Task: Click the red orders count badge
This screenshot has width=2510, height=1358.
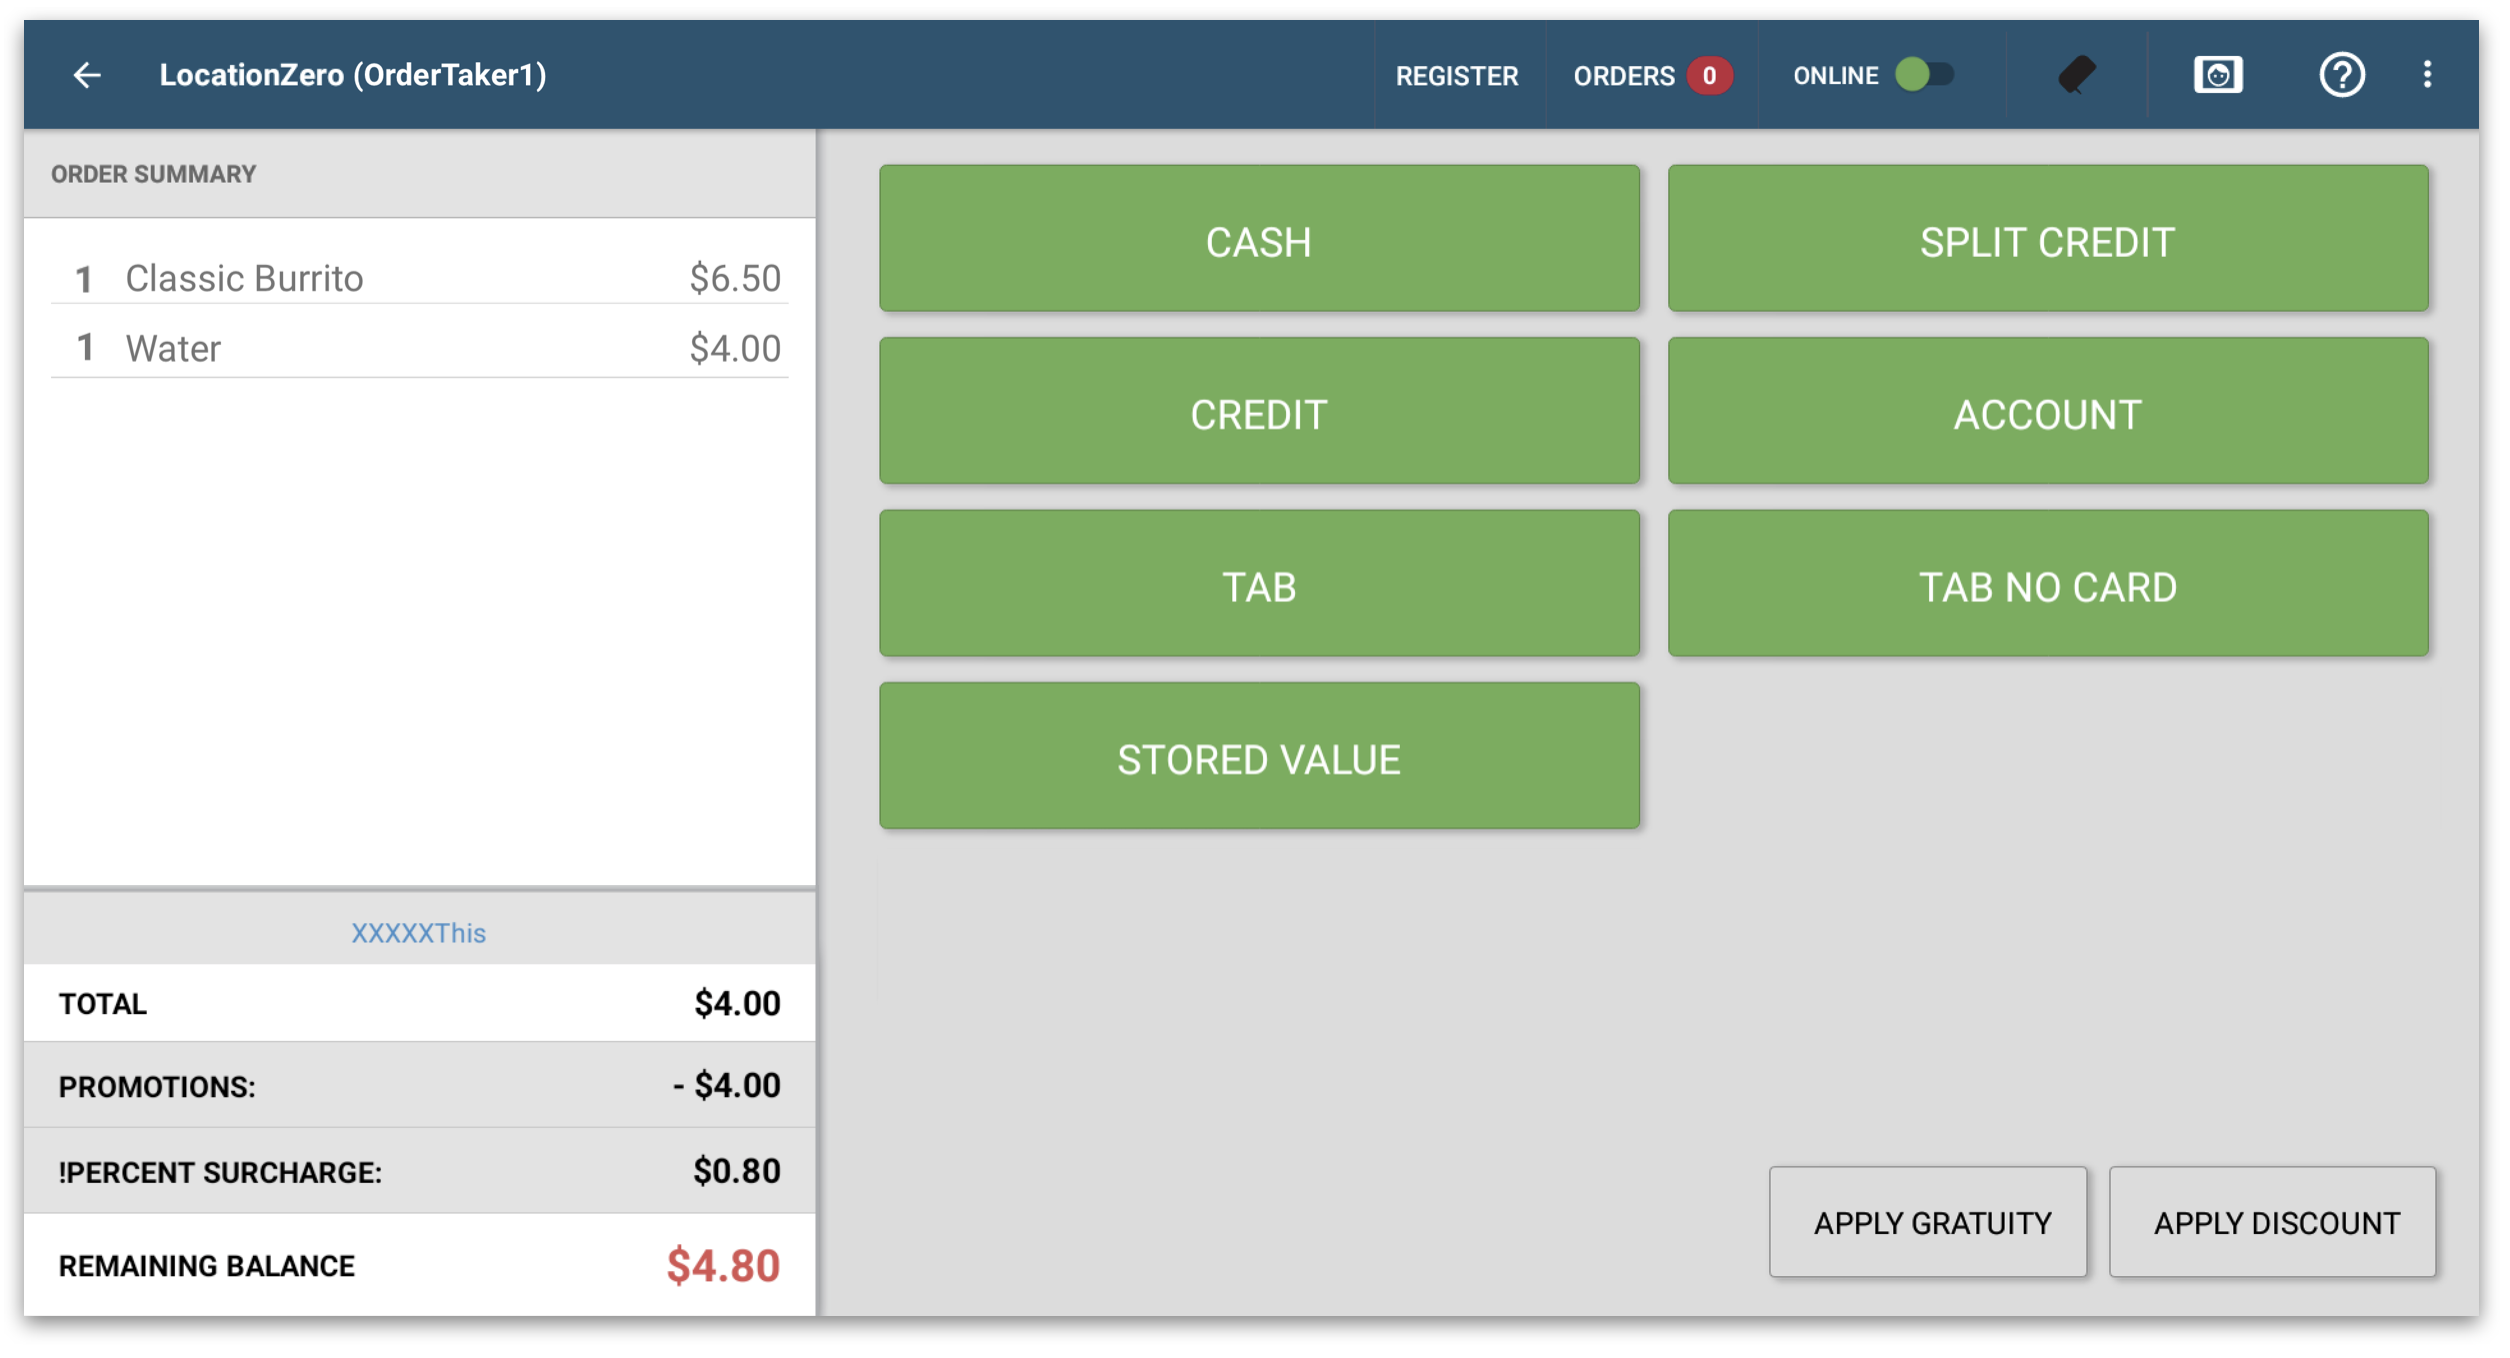Action: tap(1708, 76)
